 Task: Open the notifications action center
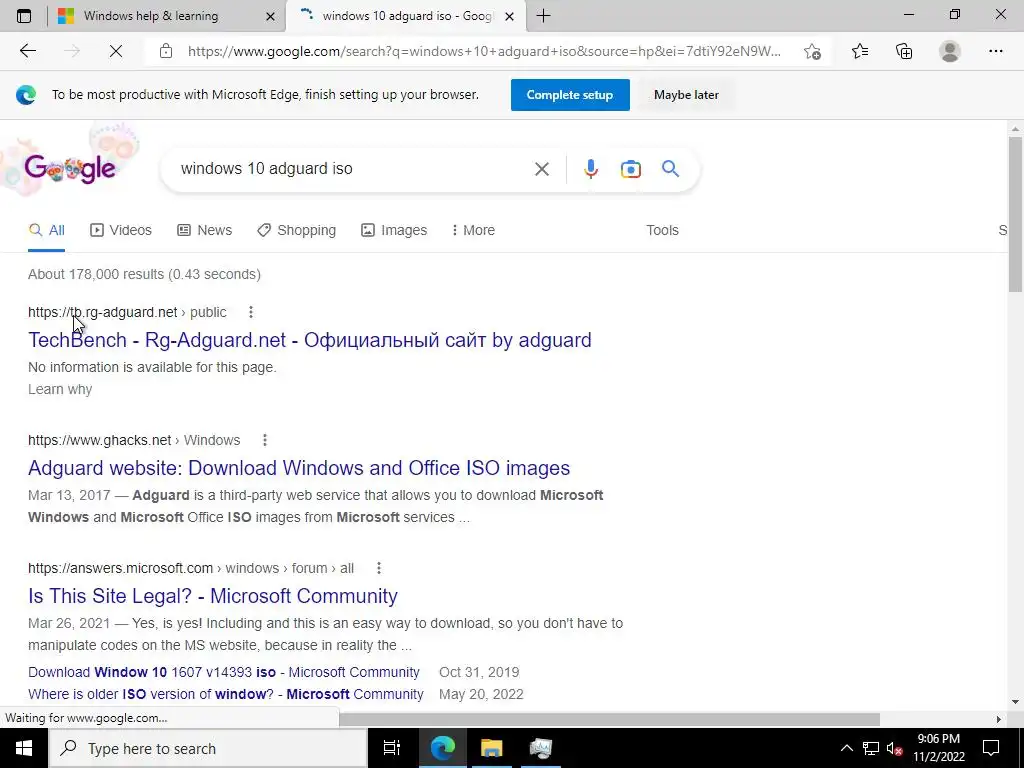click(991, 748)
